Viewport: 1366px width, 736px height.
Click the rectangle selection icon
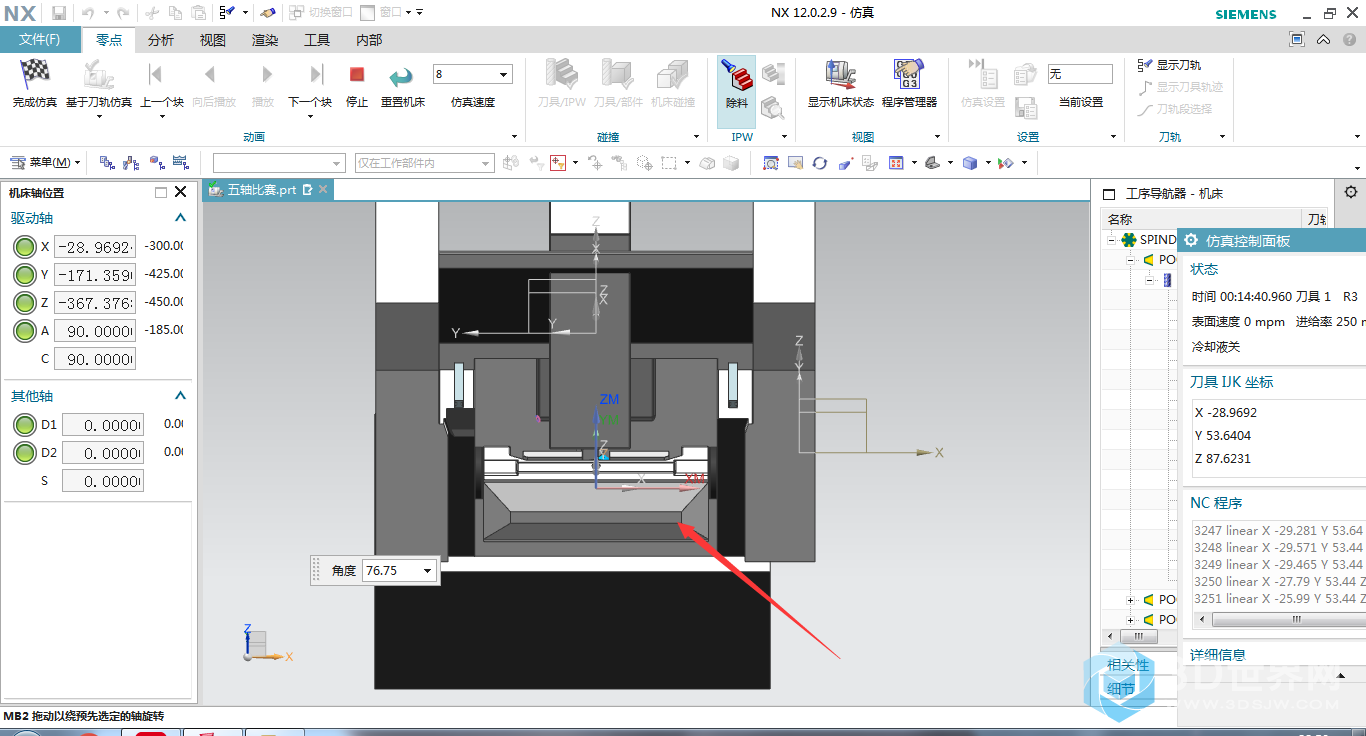(669, 163)
